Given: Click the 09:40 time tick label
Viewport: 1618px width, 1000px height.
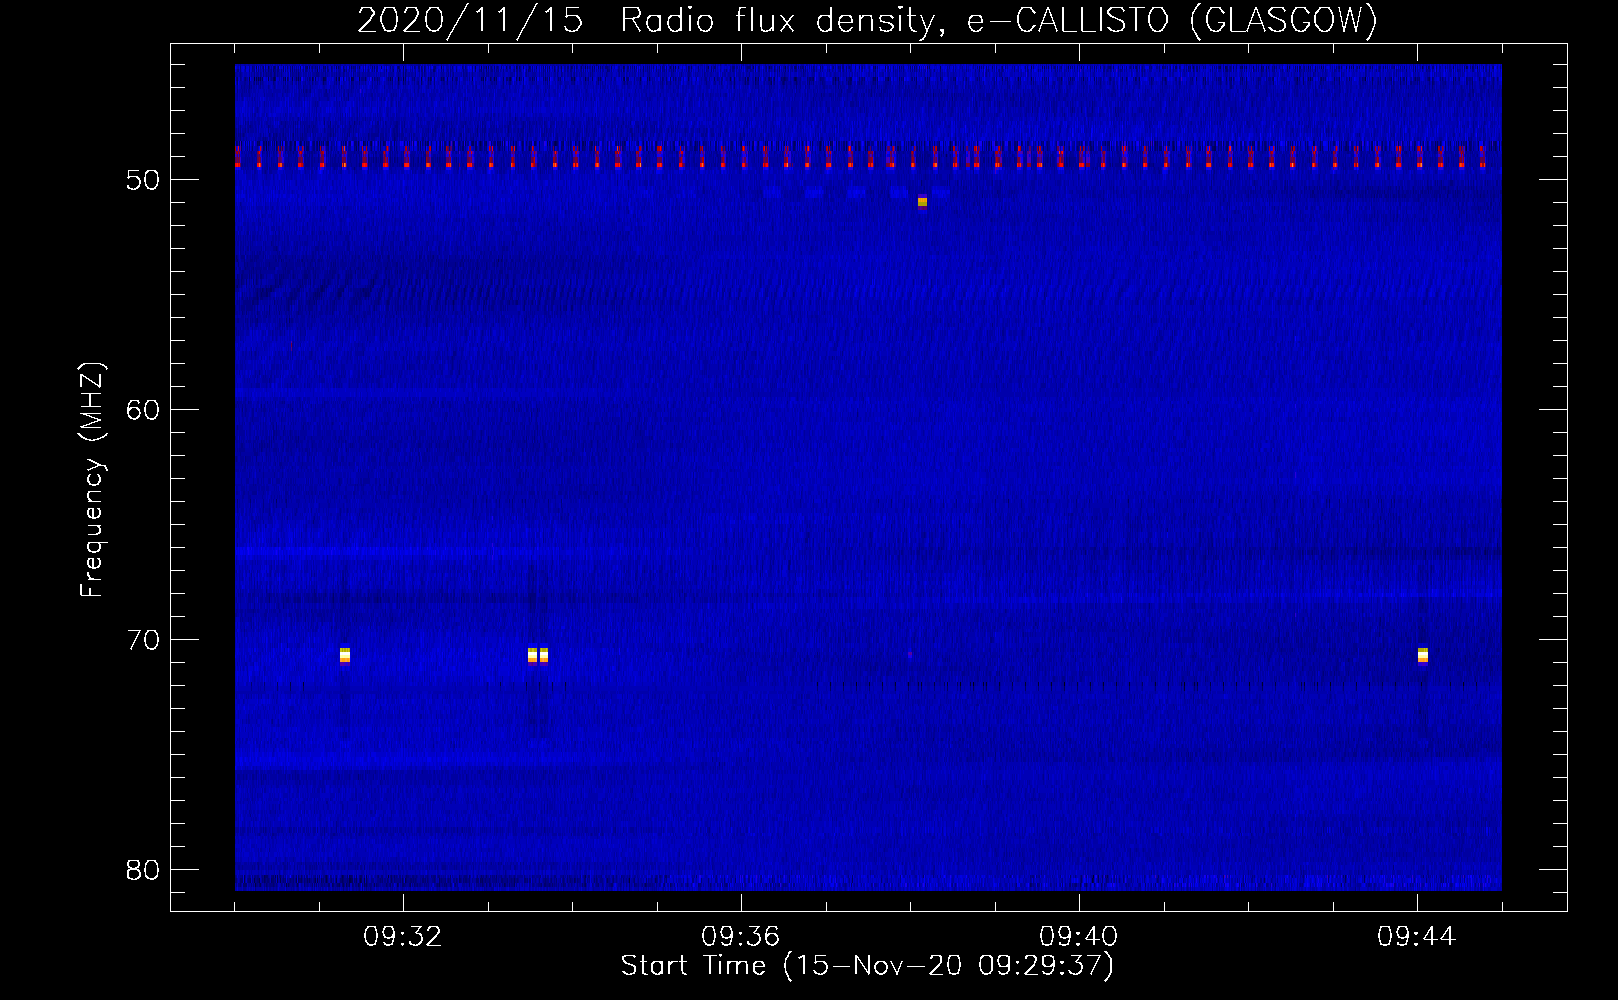Looking at the screenshot, I should [1079, 937].
